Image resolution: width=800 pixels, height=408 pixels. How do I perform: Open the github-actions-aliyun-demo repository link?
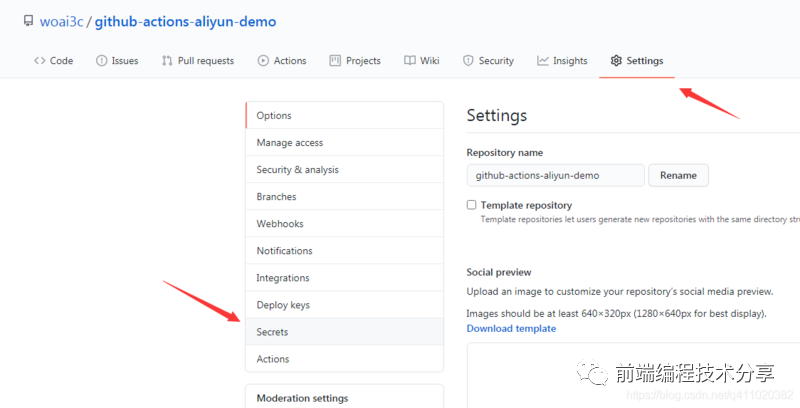(185, 21)
